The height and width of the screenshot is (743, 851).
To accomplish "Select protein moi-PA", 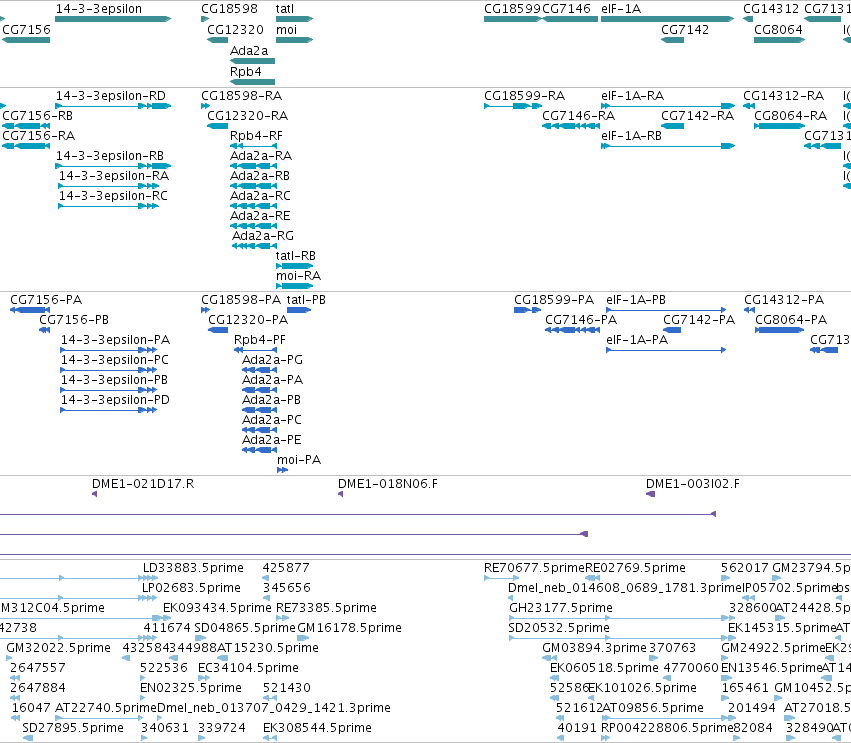I will point(282,470).
